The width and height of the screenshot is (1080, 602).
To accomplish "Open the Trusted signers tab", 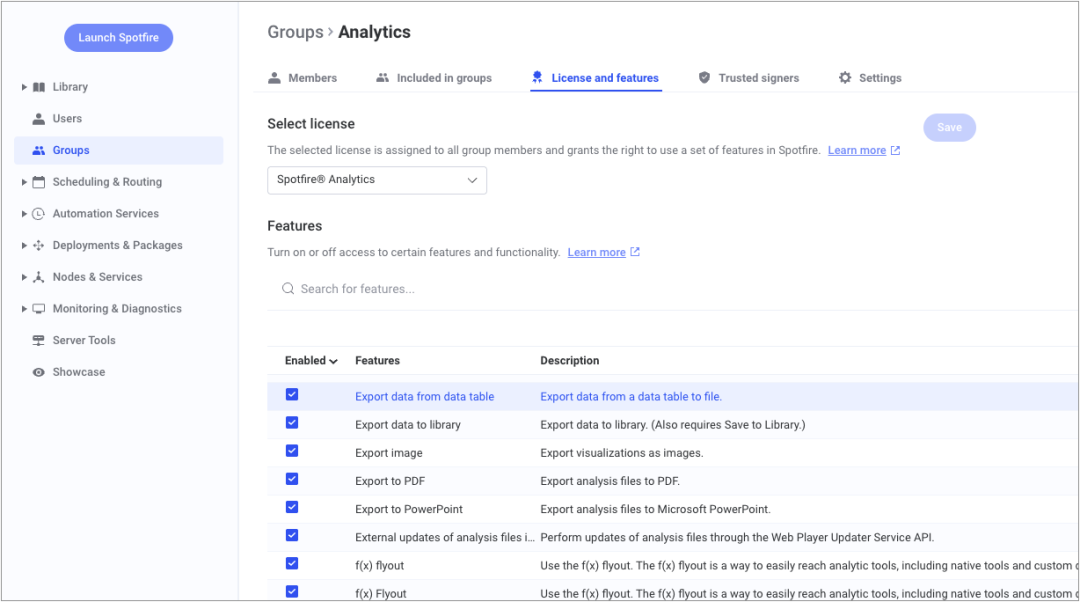I will 749,78.
